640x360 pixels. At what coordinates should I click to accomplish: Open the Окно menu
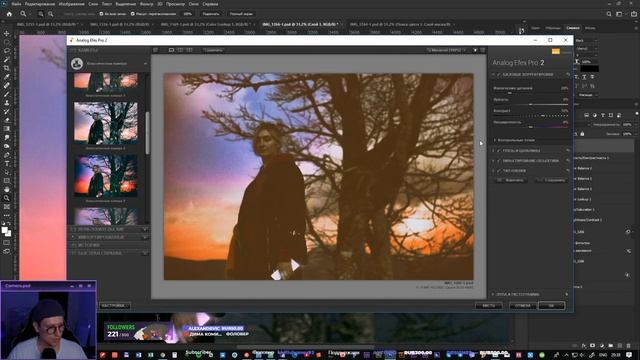pyautogui.click(x=194, y=4)
